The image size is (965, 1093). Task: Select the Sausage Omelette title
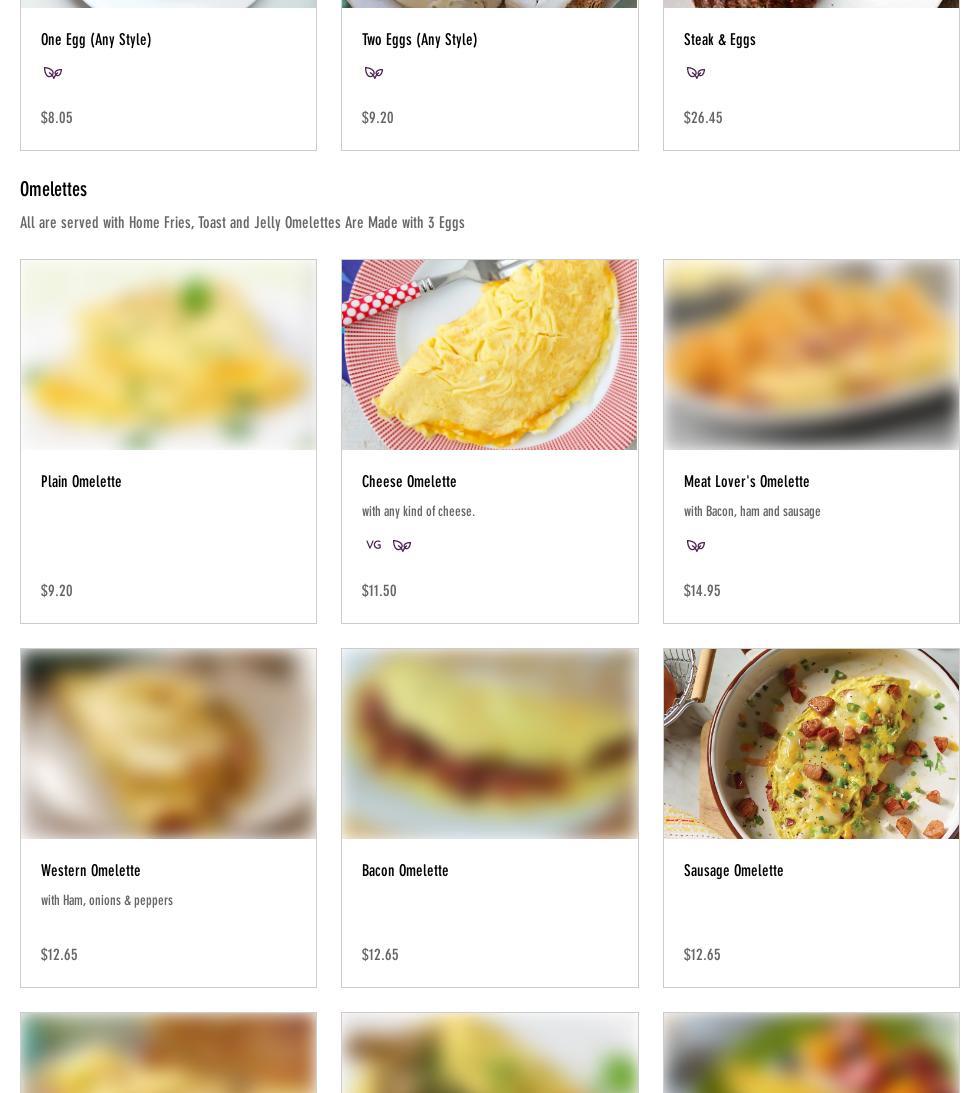pos(734,871)
